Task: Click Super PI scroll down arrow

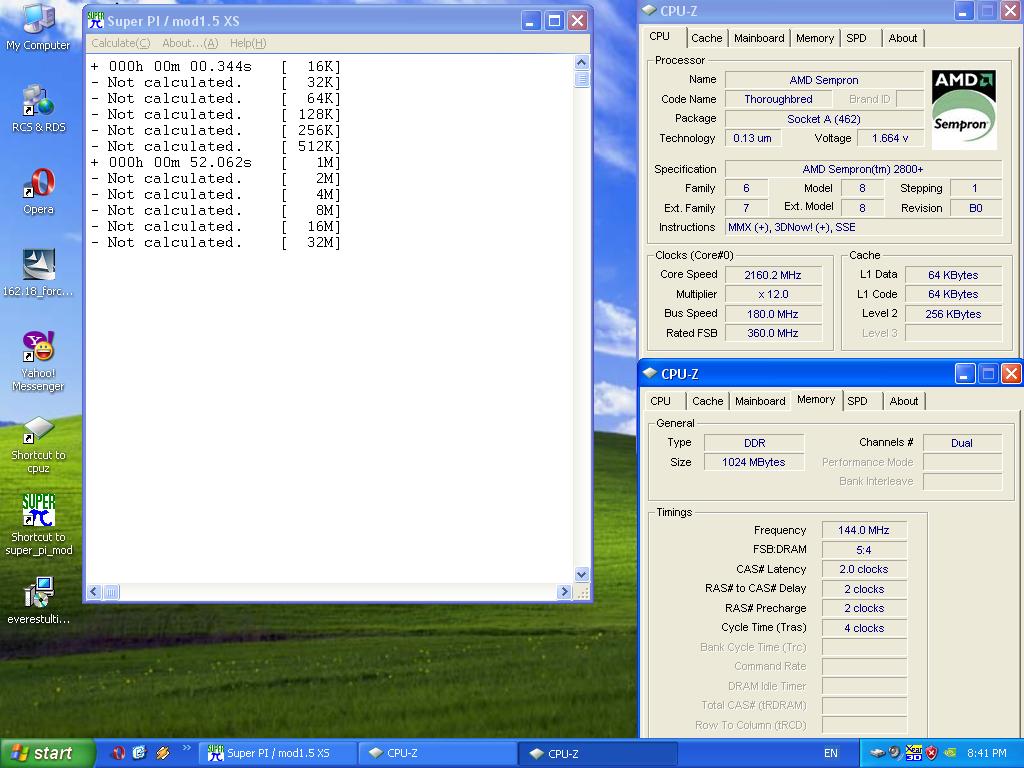Action: click(x=581, y=574)
